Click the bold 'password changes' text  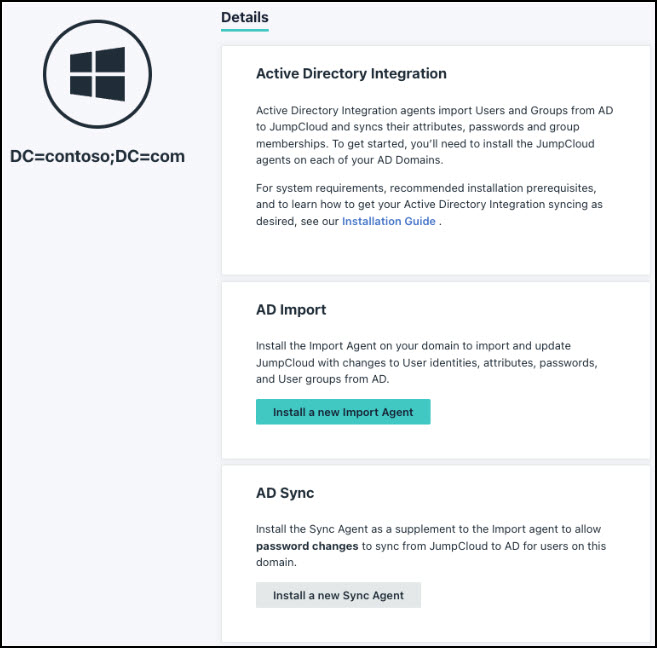pos(306,546)
